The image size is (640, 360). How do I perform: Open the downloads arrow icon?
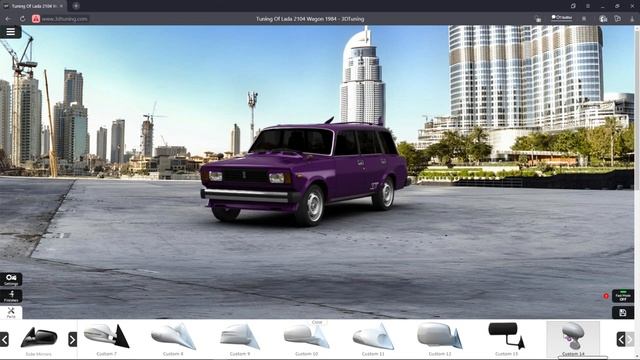(x=632, y=19)
